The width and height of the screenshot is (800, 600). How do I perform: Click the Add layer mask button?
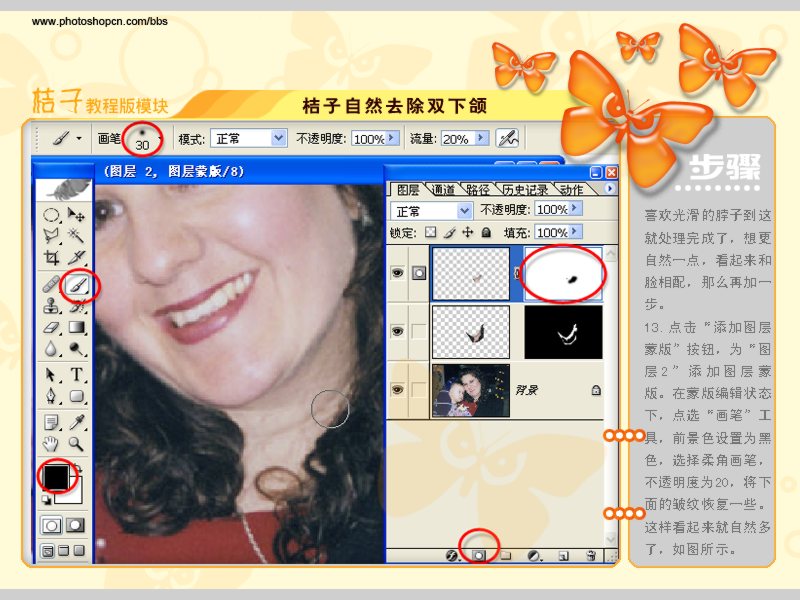tap(479, 555)
